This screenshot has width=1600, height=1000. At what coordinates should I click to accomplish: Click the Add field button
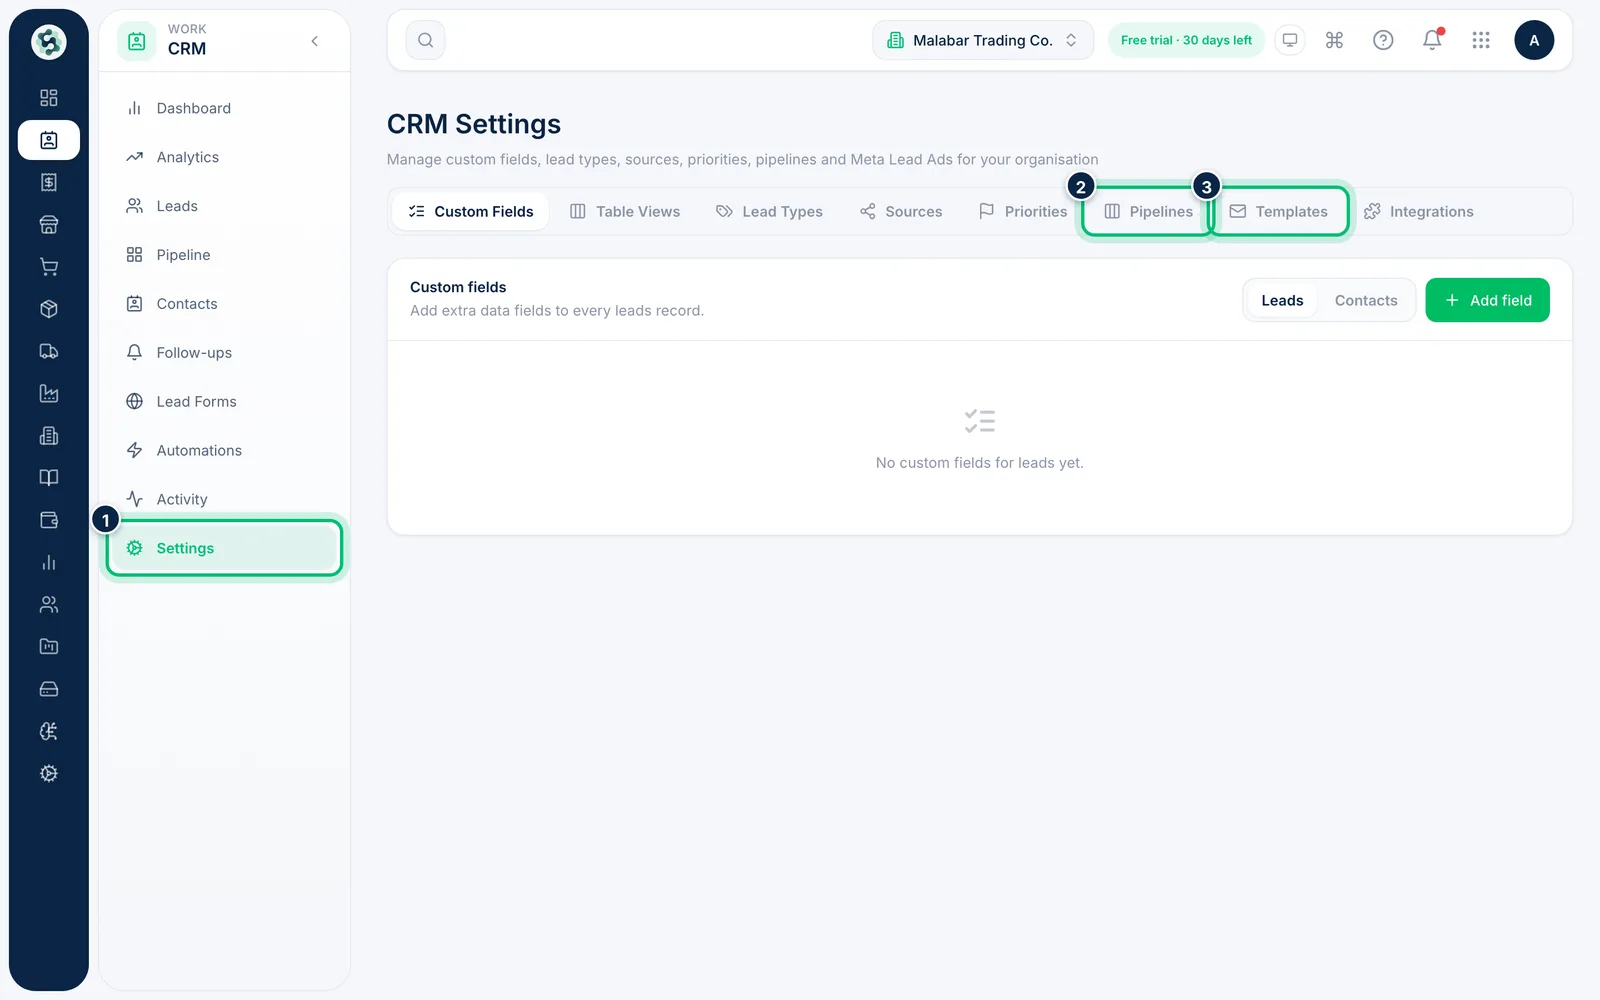click(1487, 300)
